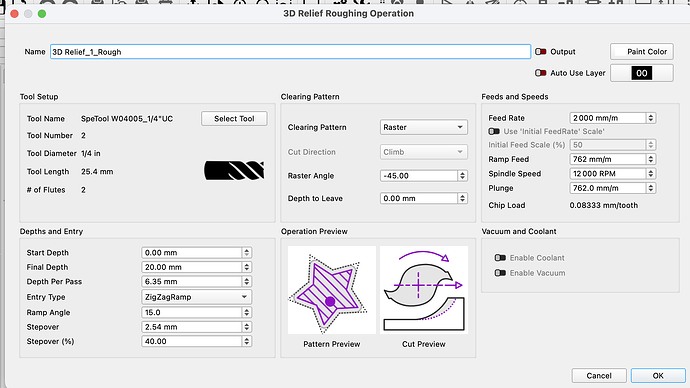Click the Spindle Speed stepper arrows
The width and height of the screenshot is (690, 388).
[x=651, y=174]
